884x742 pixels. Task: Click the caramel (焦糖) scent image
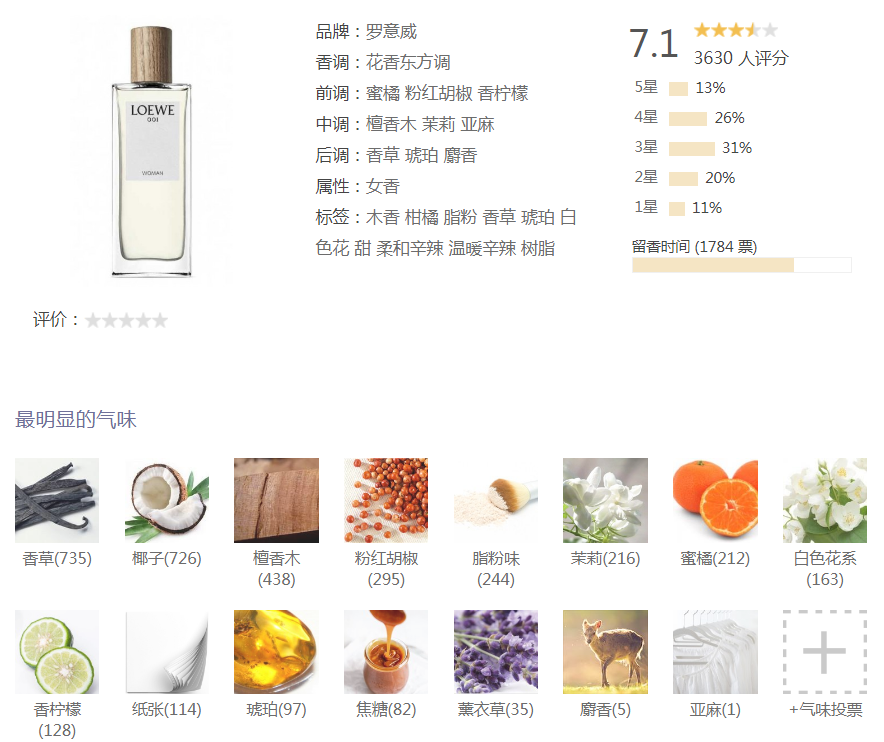tap(386, 652)
